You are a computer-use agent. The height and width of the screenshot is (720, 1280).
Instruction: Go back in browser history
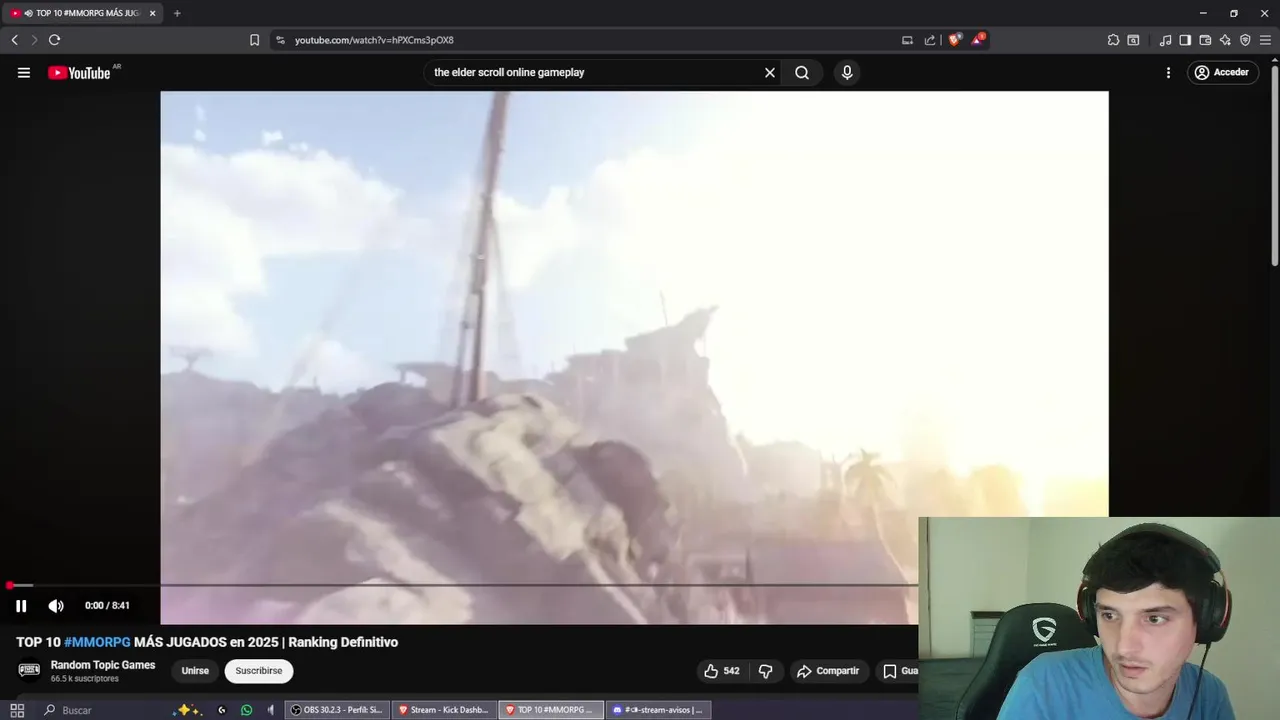(14, 40)
